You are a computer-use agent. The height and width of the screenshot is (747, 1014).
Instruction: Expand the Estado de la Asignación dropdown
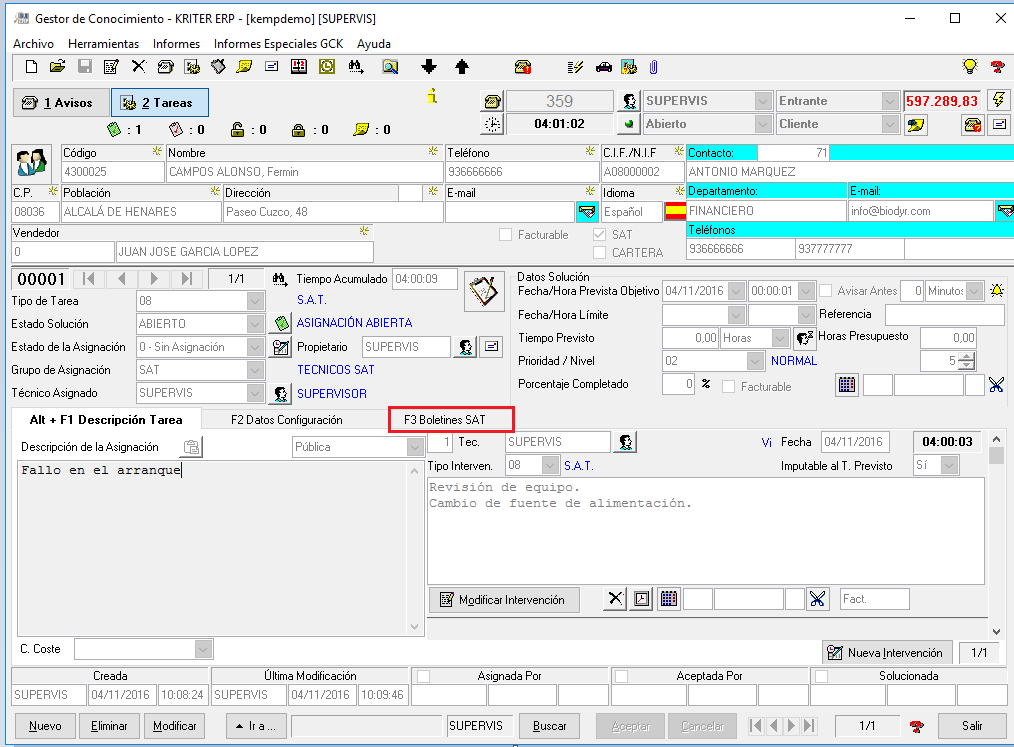click(255, 347)
